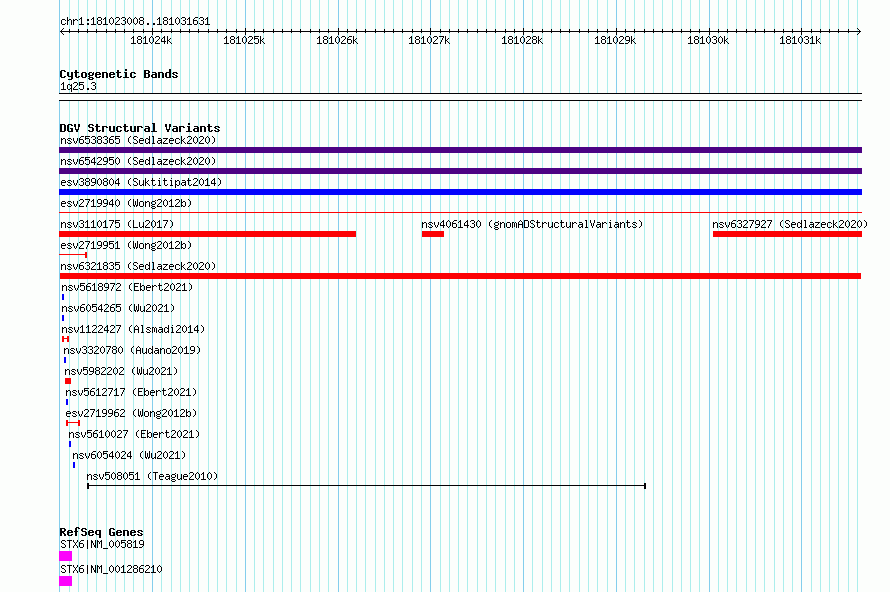Click the 181026k ruler position
Screen dimensions: 890x592
[337, 40]
